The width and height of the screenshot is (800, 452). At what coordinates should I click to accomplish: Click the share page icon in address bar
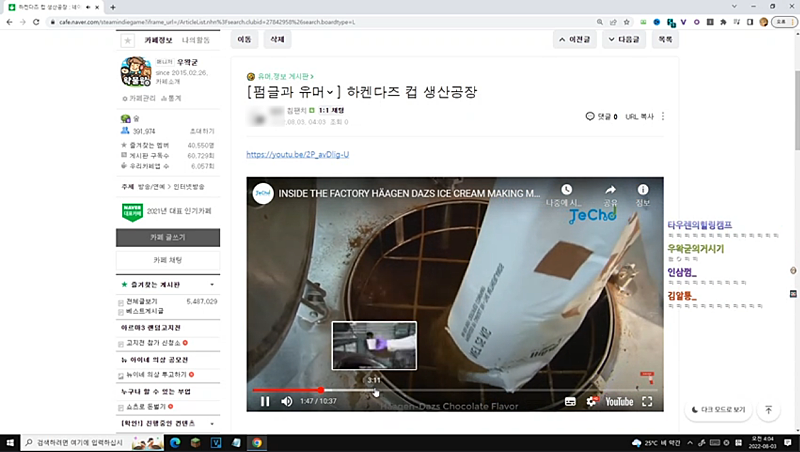[x=613, y=22]
